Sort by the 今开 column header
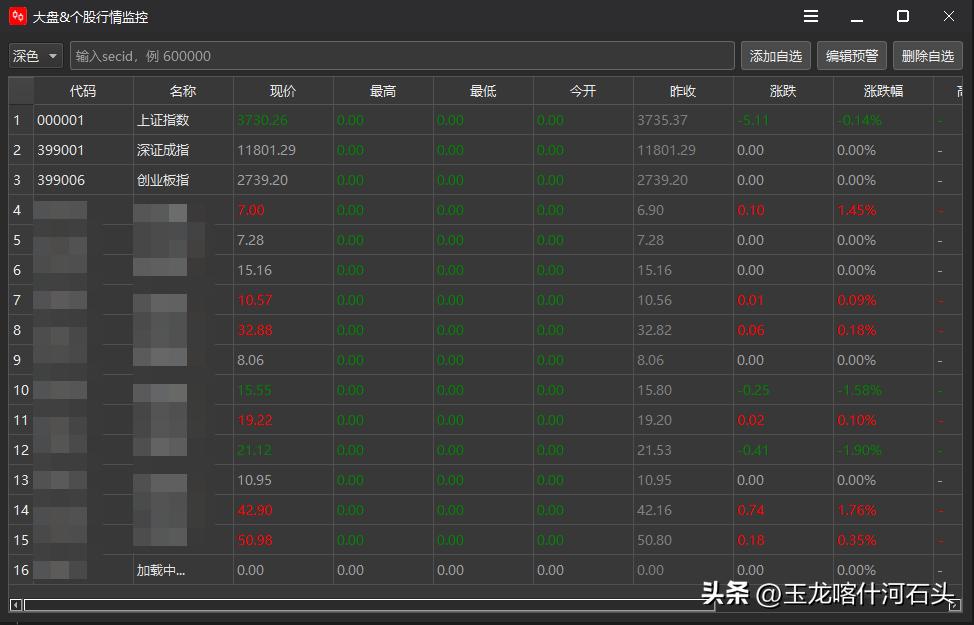Image resolution: width=974 pixels, height=625 pixels. tap(583, 91)
